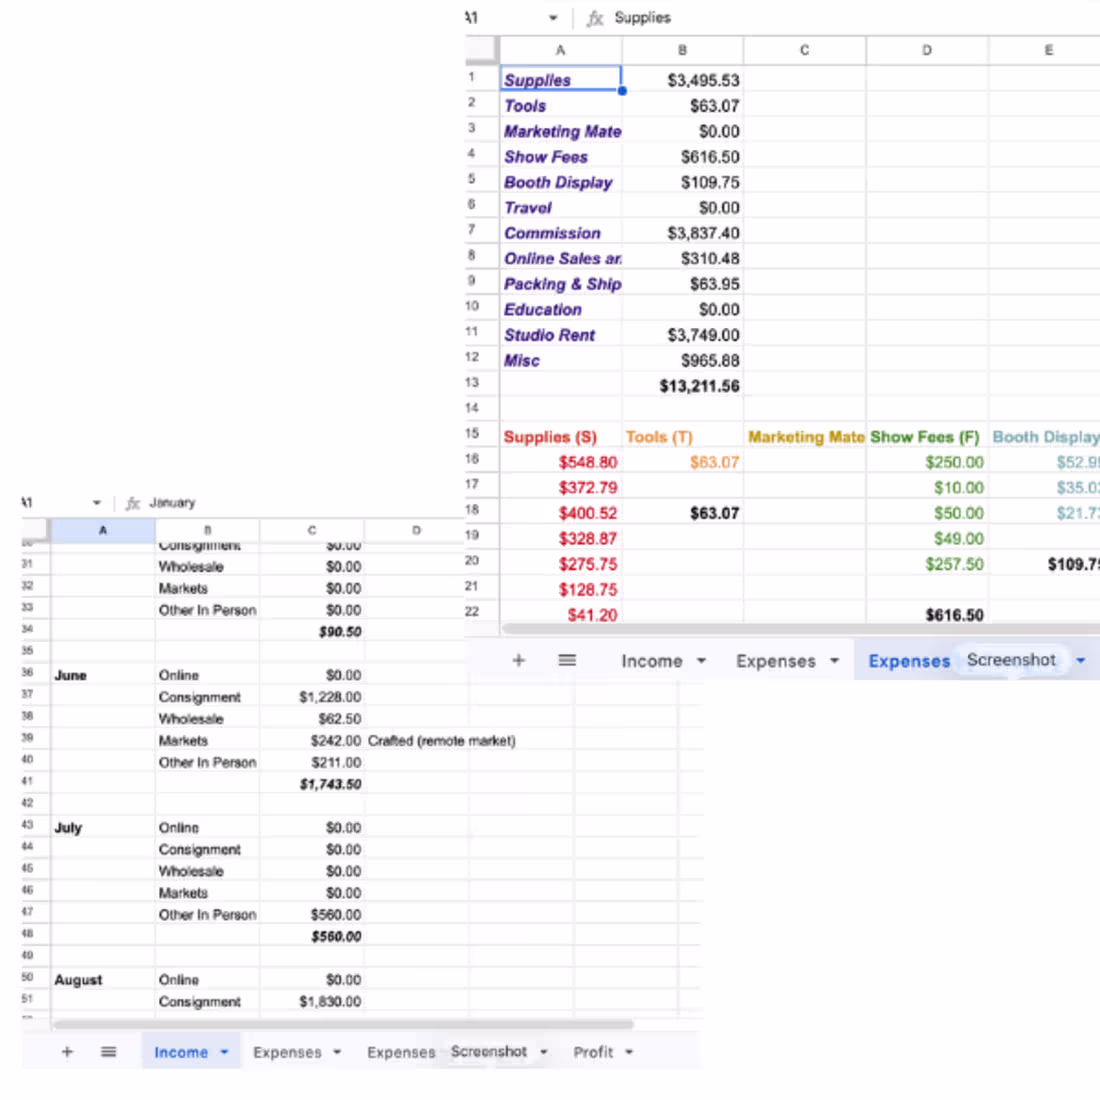Open the Profit tab dropdown arrow
The image size is (1100, 1100).
(630, 1051)
